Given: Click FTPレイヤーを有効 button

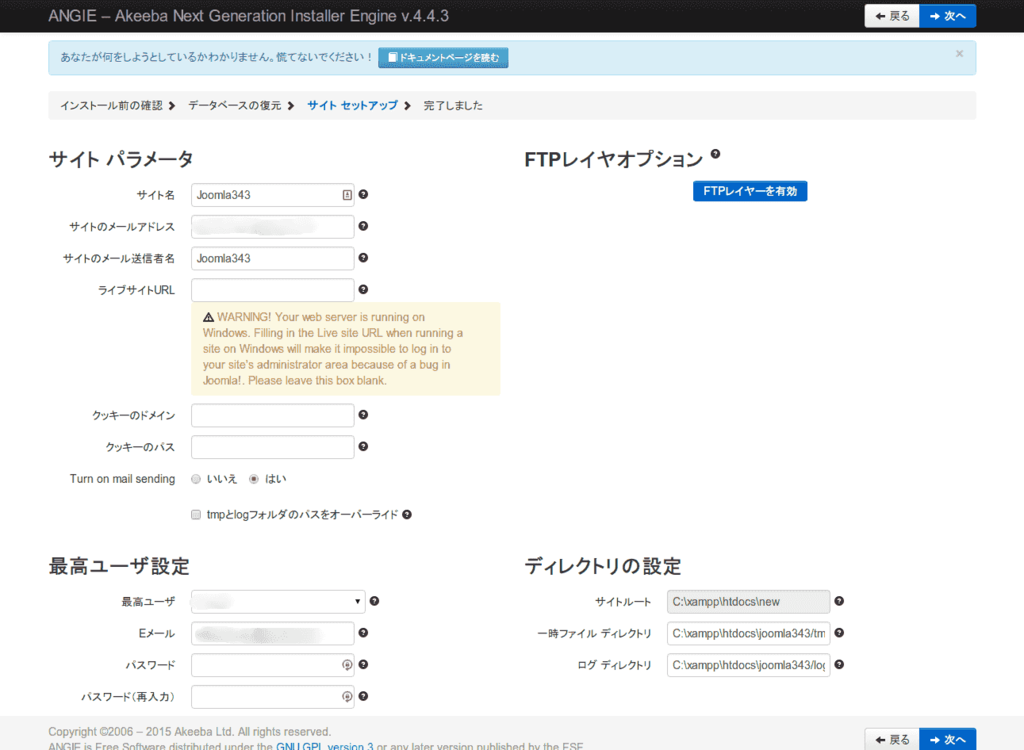Looking at the screenshot, I should click(749, 191).
